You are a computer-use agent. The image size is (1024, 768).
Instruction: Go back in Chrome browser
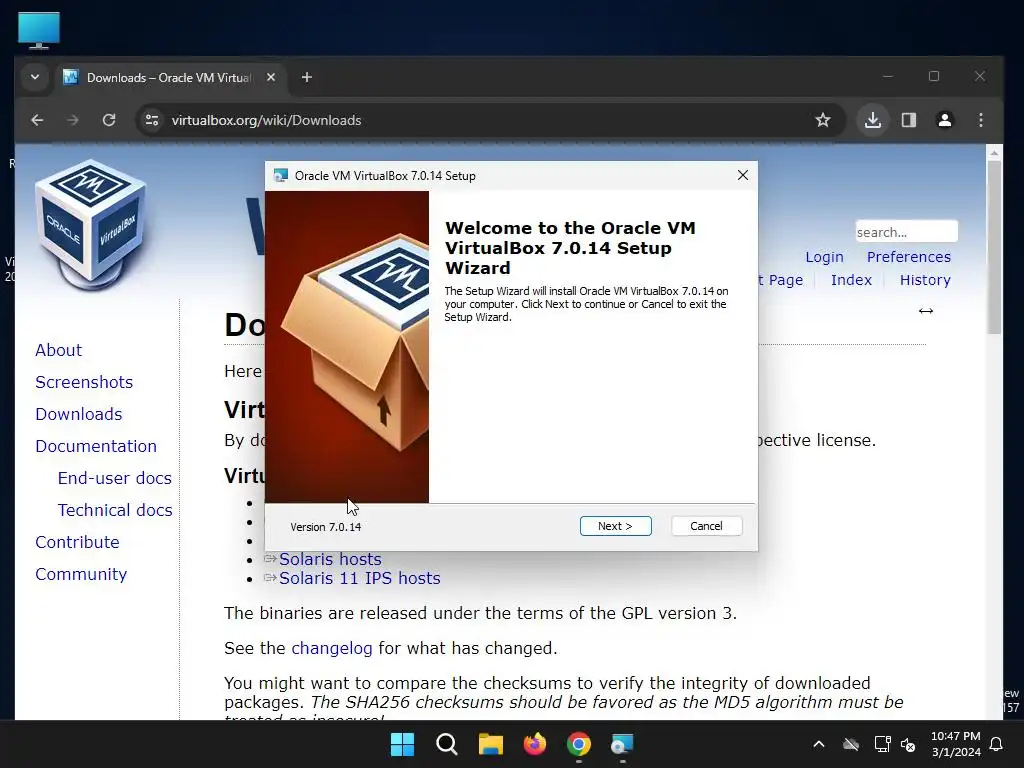[x=37, y=120]
